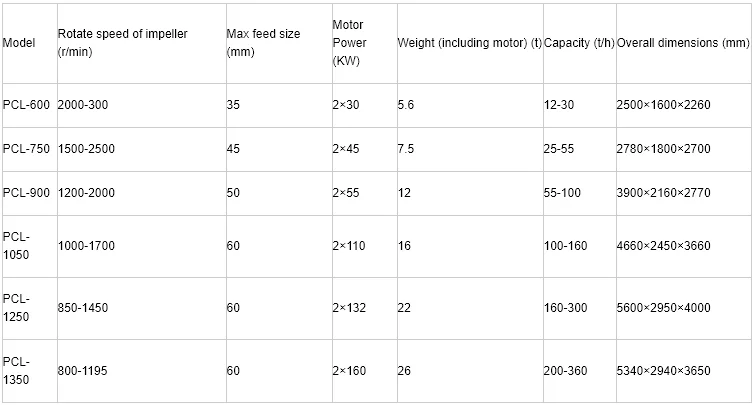Image resolution: width=756 pixels, height=405 pixels.
Task: Click the PCL-1050 model cell
Action: [x=29, y=246]
